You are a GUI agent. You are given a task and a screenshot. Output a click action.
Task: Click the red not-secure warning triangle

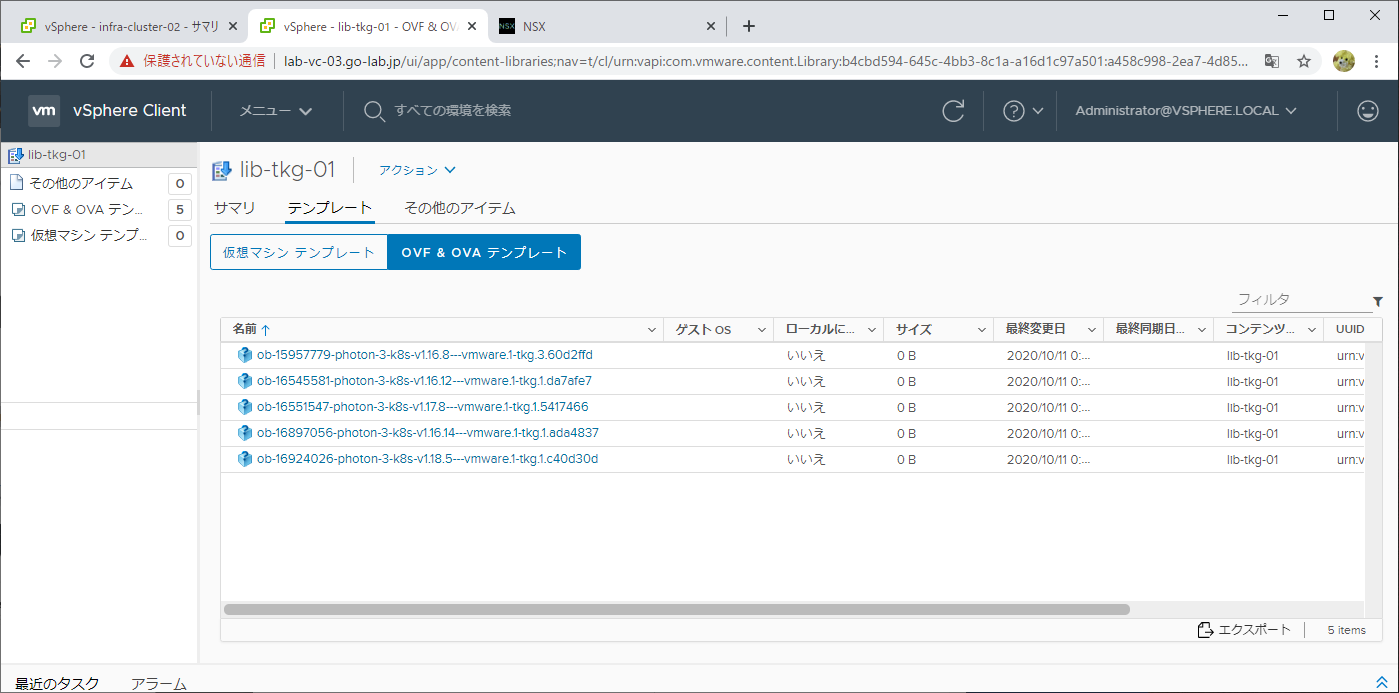(x=127, y=61)
